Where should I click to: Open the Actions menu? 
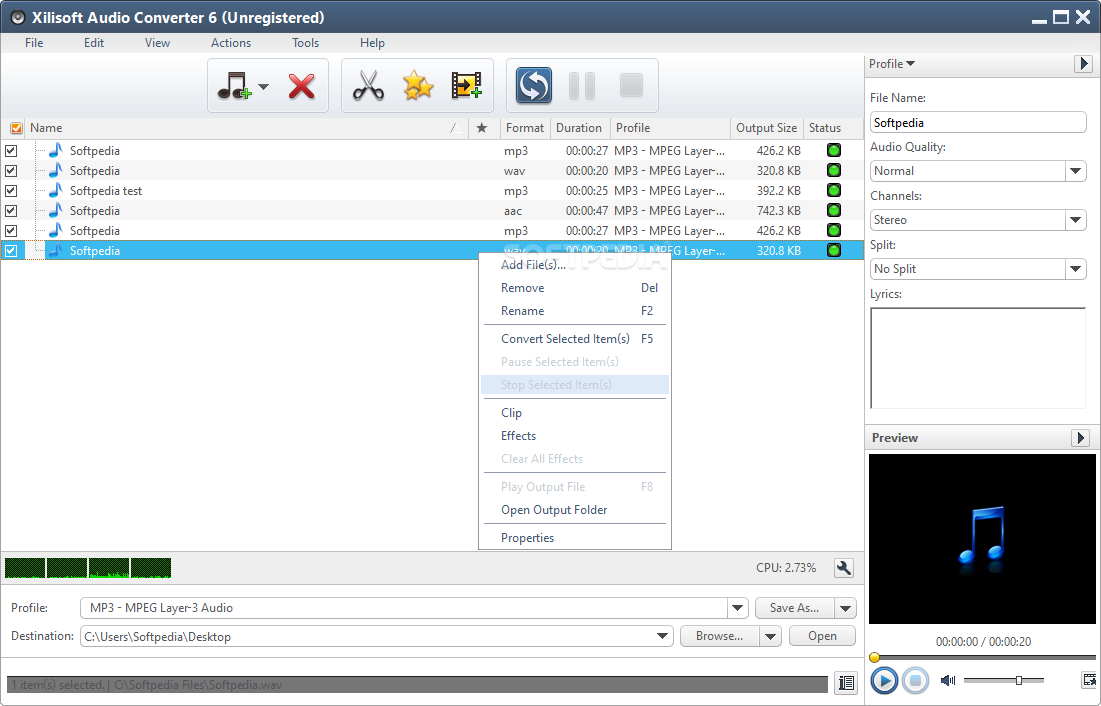tap(231, 43)
